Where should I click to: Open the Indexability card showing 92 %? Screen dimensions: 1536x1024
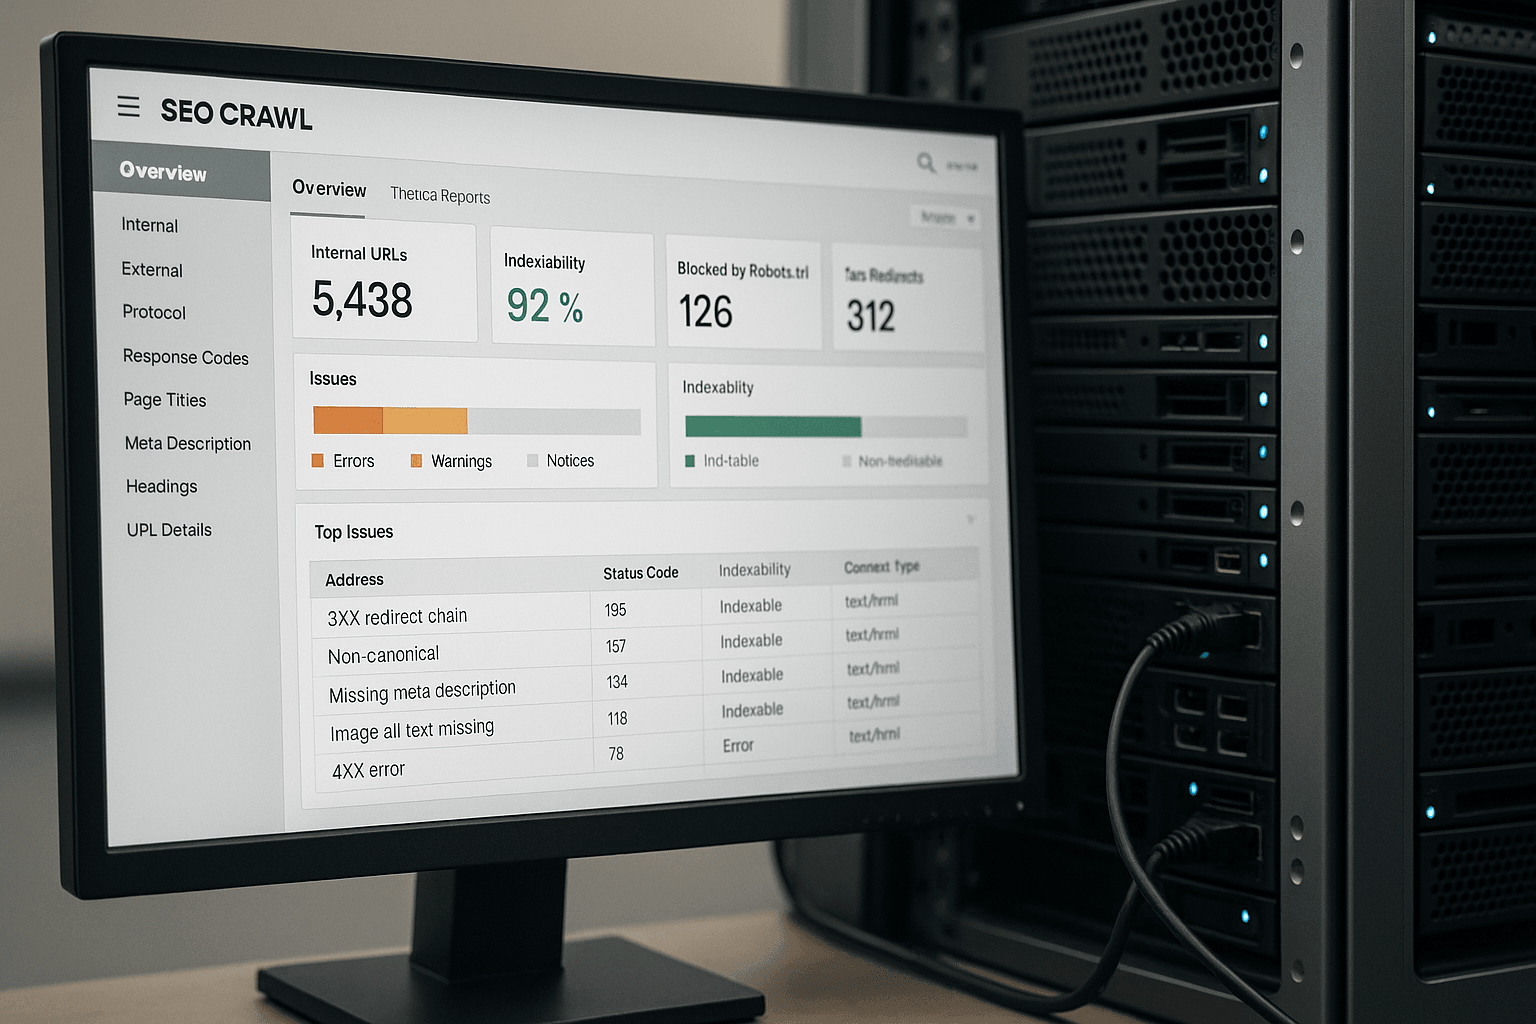572,288
